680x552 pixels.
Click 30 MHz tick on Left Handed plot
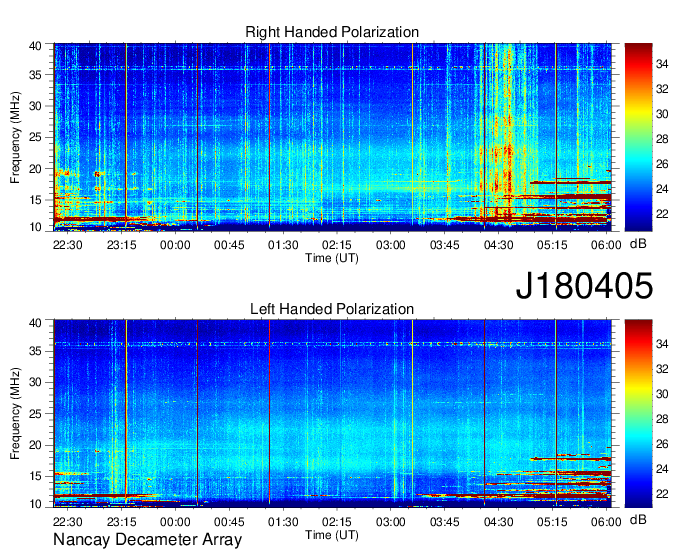35,382
